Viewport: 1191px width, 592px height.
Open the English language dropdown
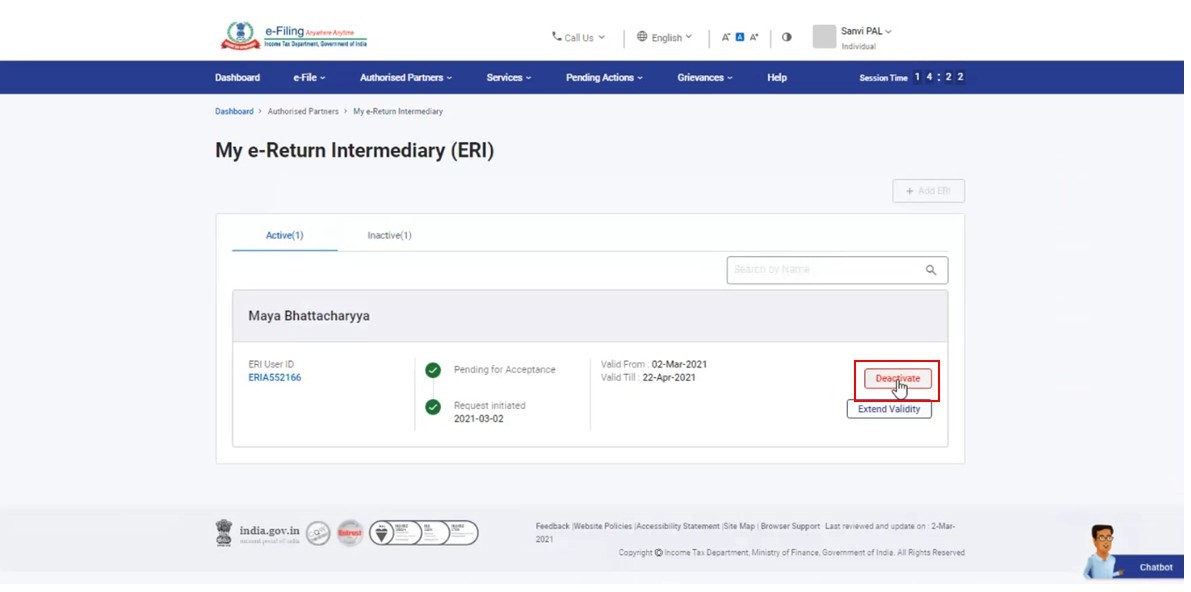point(665,37)
